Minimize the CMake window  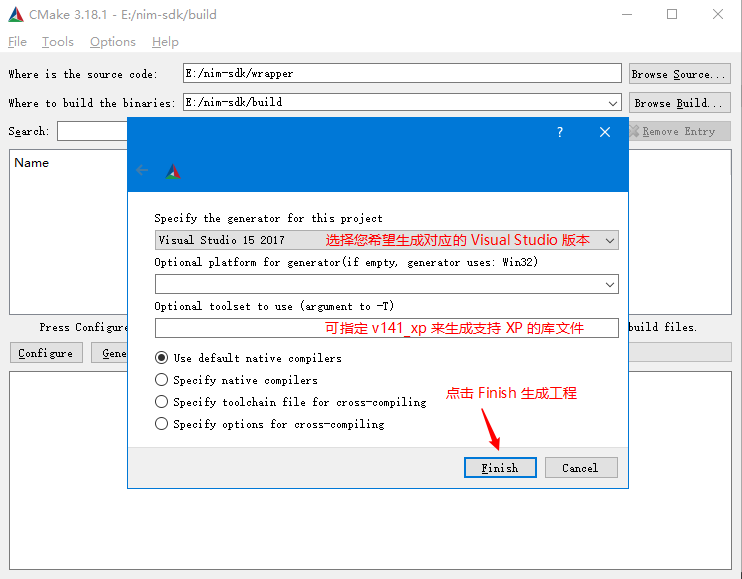[627, 15]
